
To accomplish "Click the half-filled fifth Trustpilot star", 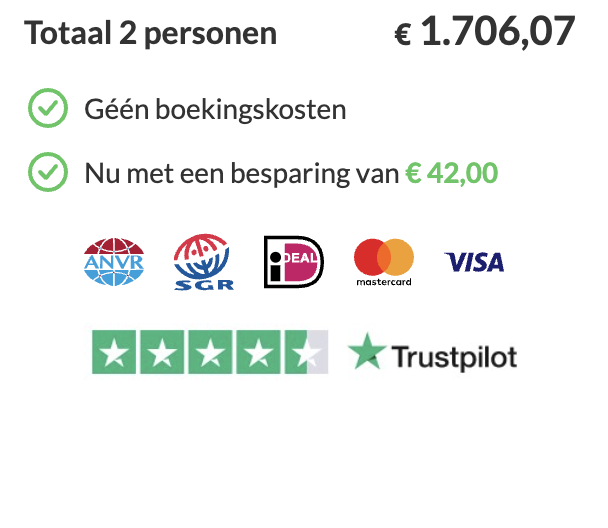I will coord(304,352).
